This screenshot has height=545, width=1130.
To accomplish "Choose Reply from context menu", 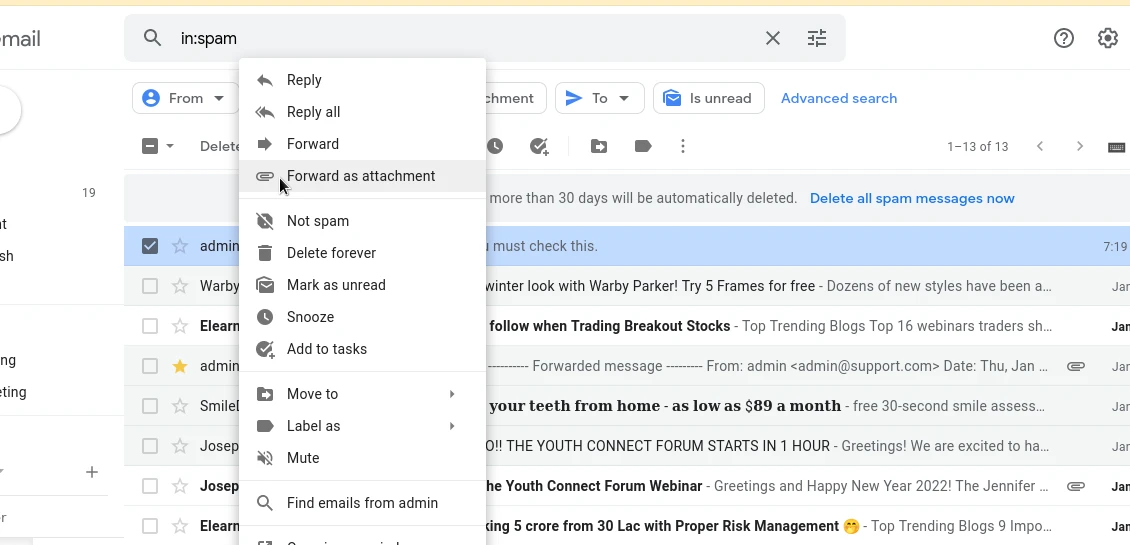I will tap(362, 80).
